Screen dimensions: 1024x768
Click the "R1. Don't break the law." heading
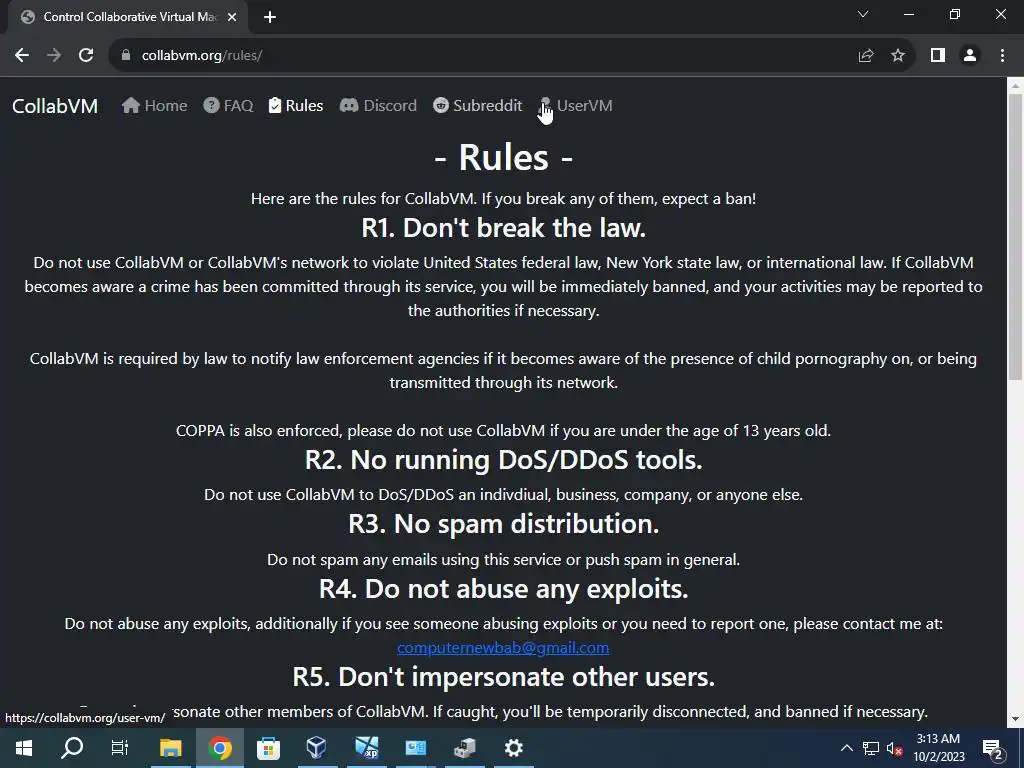click(503, 228)
